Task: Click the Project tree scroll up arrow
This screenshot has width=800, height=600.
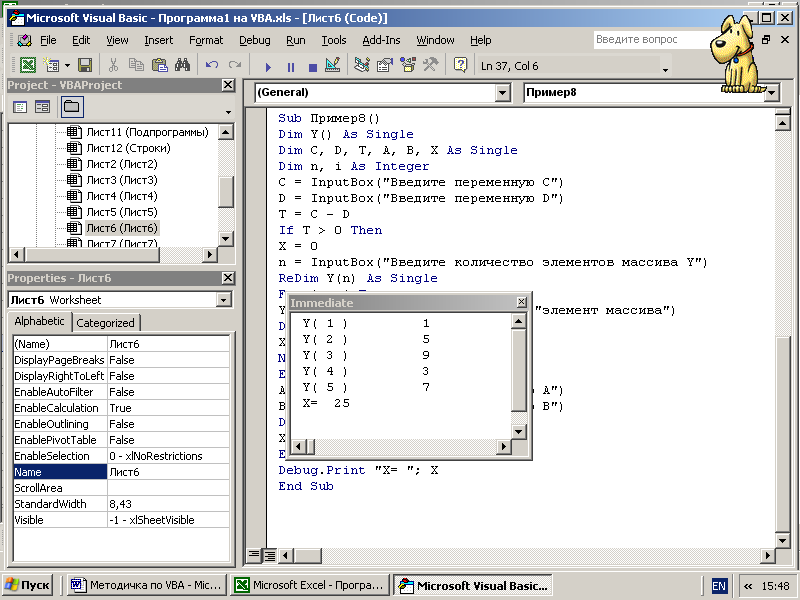Action: click(226, 132)
